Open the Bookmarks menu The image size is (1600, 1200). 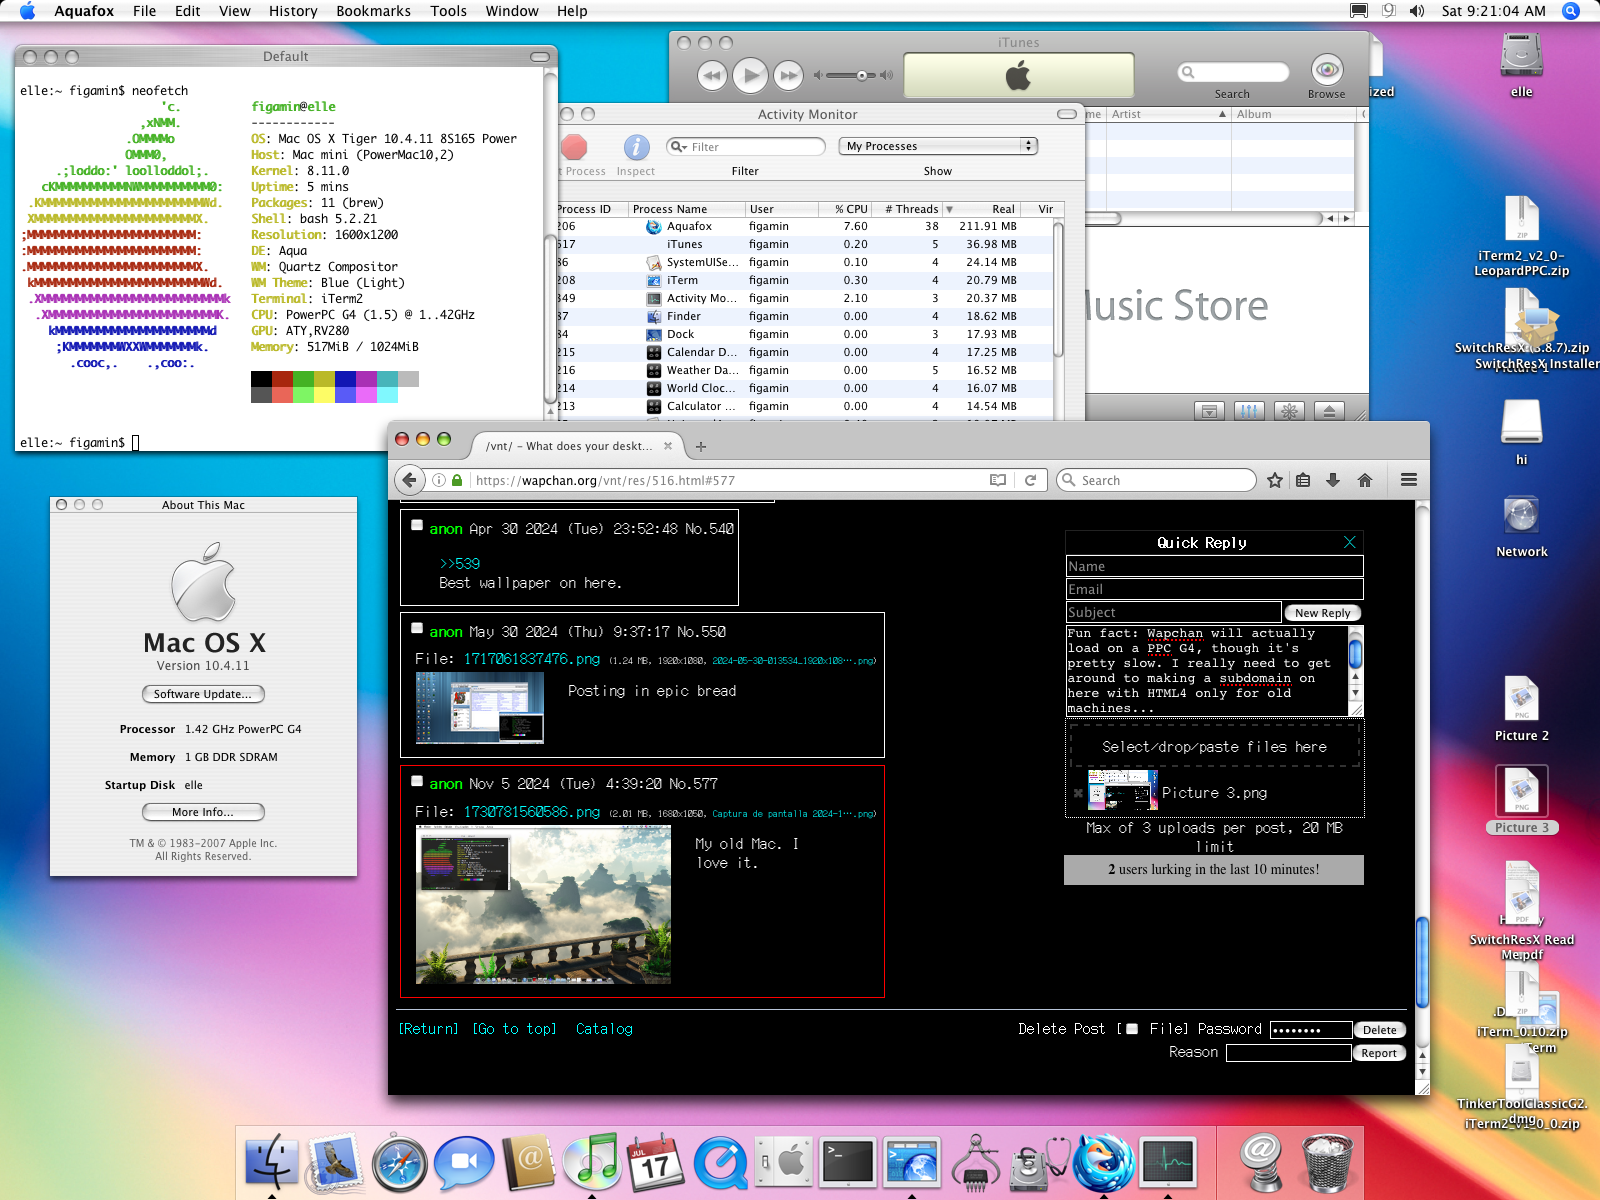373,11
